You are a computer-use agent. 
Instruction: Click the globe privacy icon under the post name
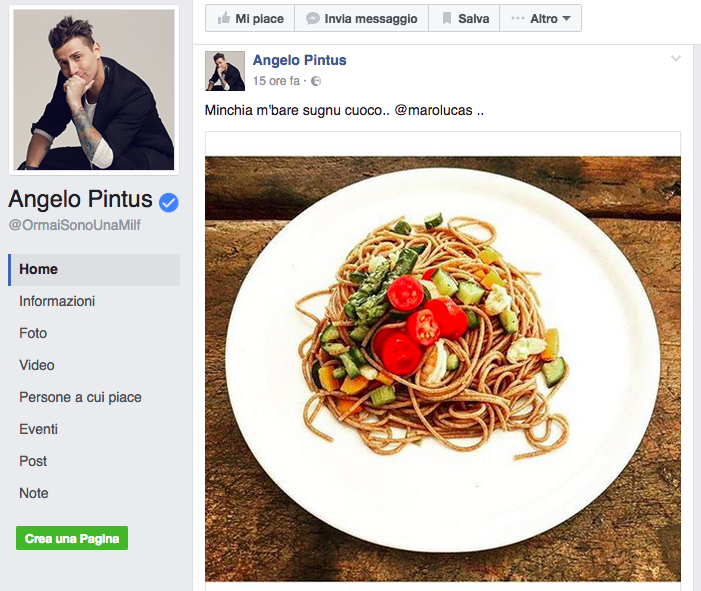[x=316, y=81]
